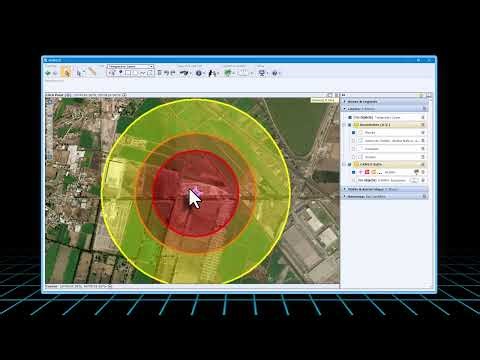Click the bin icon on the first sublayer row
This screenshot has width=480, height=360.
pyautogui.click(x=423, y=132)
